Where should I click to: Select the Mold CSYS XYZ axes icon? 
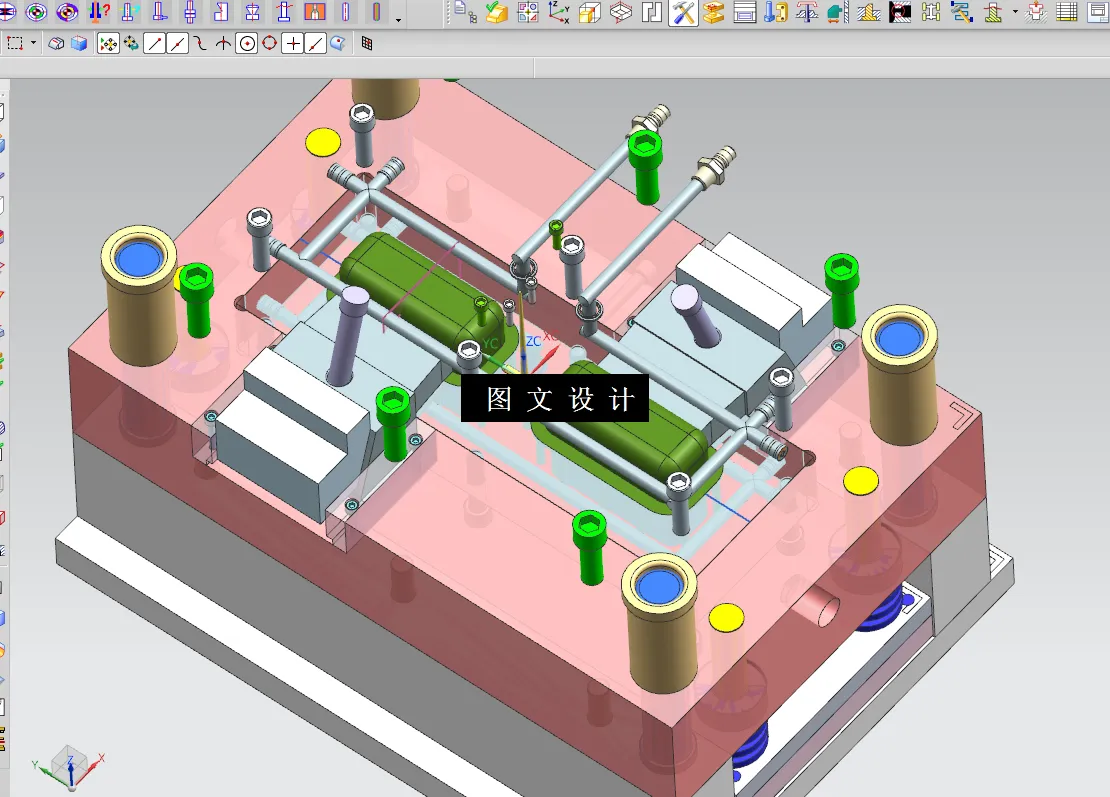559,11
